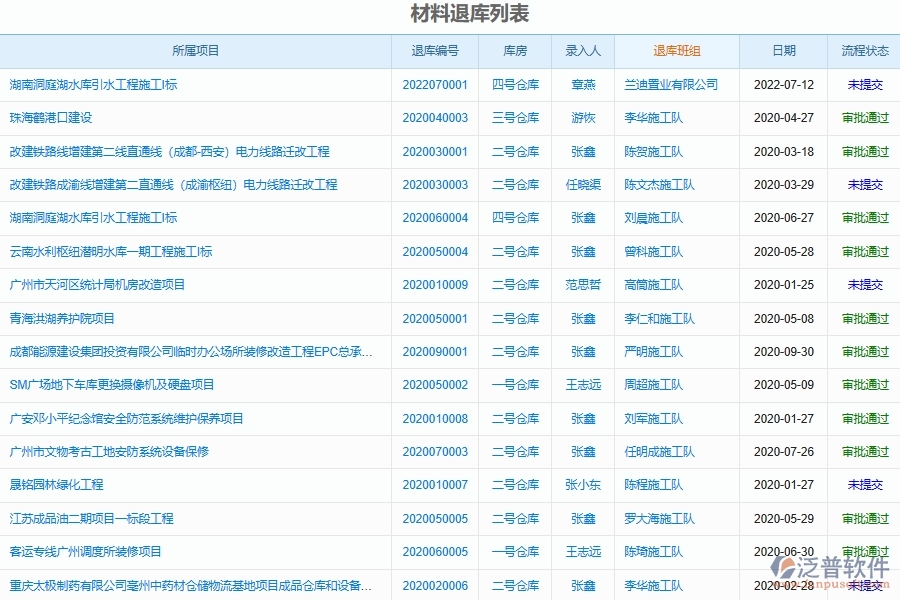Open return record 2022070001
The width and height of the screenshot is (900, 600).
point(433,84)
